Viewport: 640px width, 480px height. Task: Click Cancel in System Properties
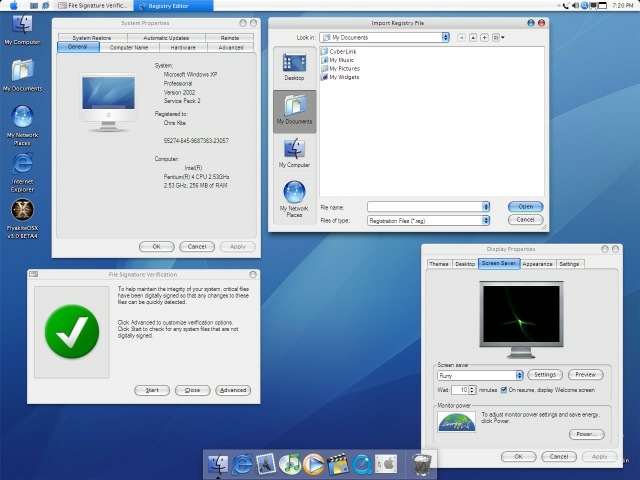click(x=197, y=247)
